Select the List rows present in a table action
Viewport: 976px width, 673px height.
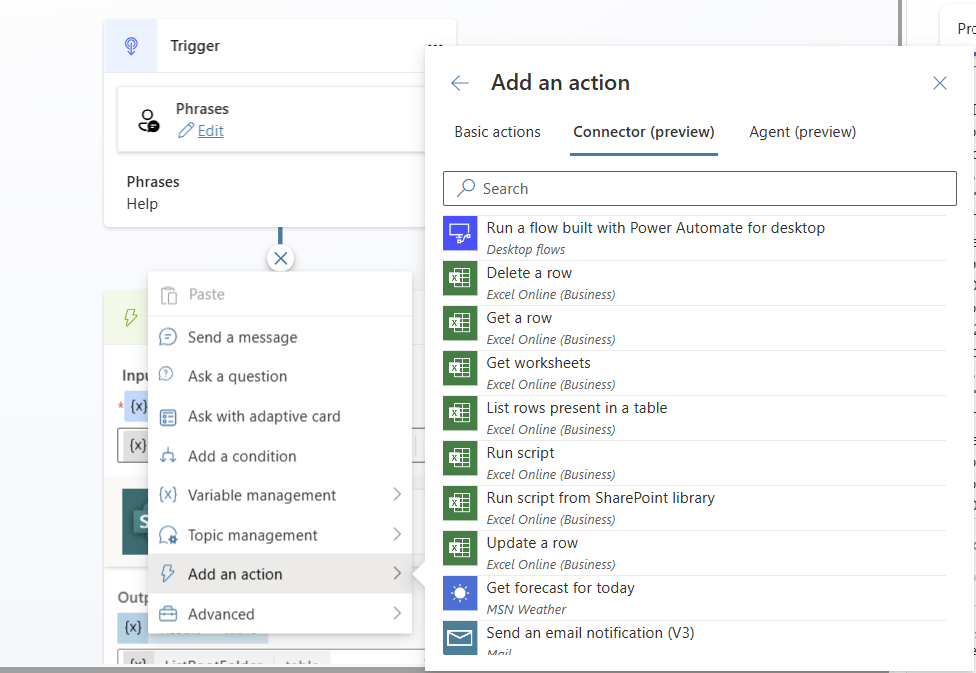[x=576, y=409]
